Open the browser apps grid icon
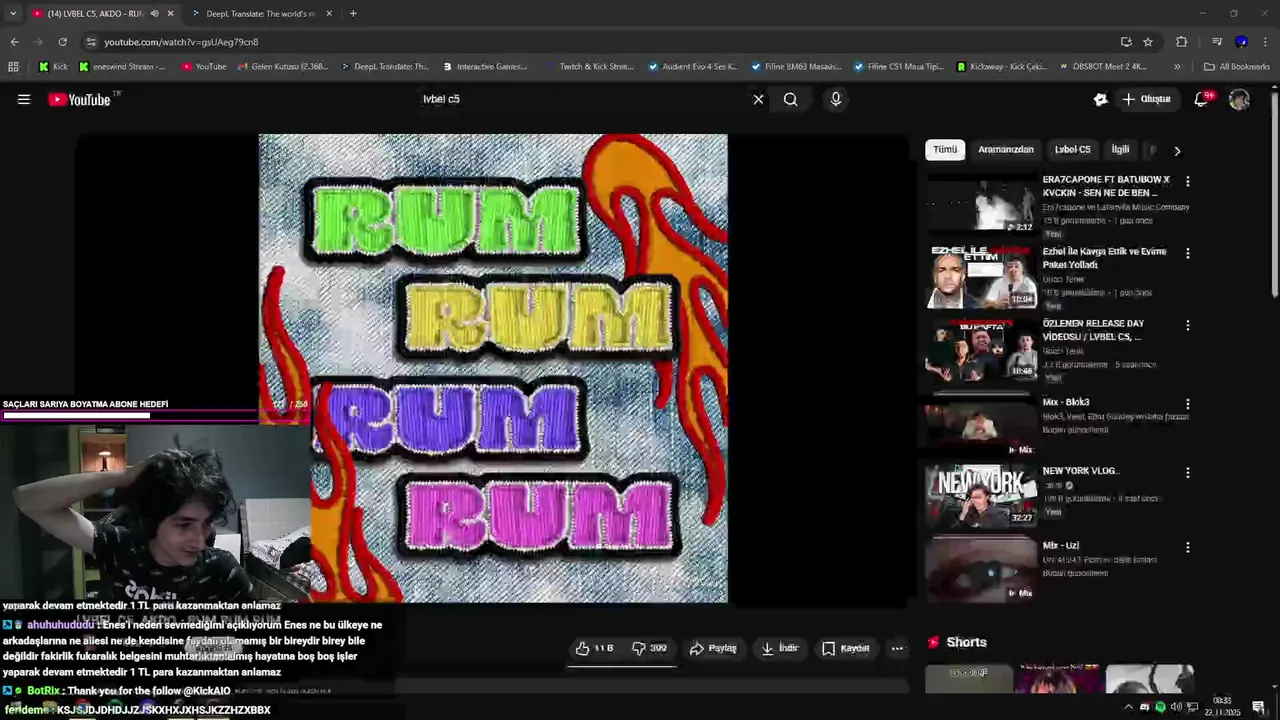This screenshot has width=1280, height=720. tap(13, 67)
